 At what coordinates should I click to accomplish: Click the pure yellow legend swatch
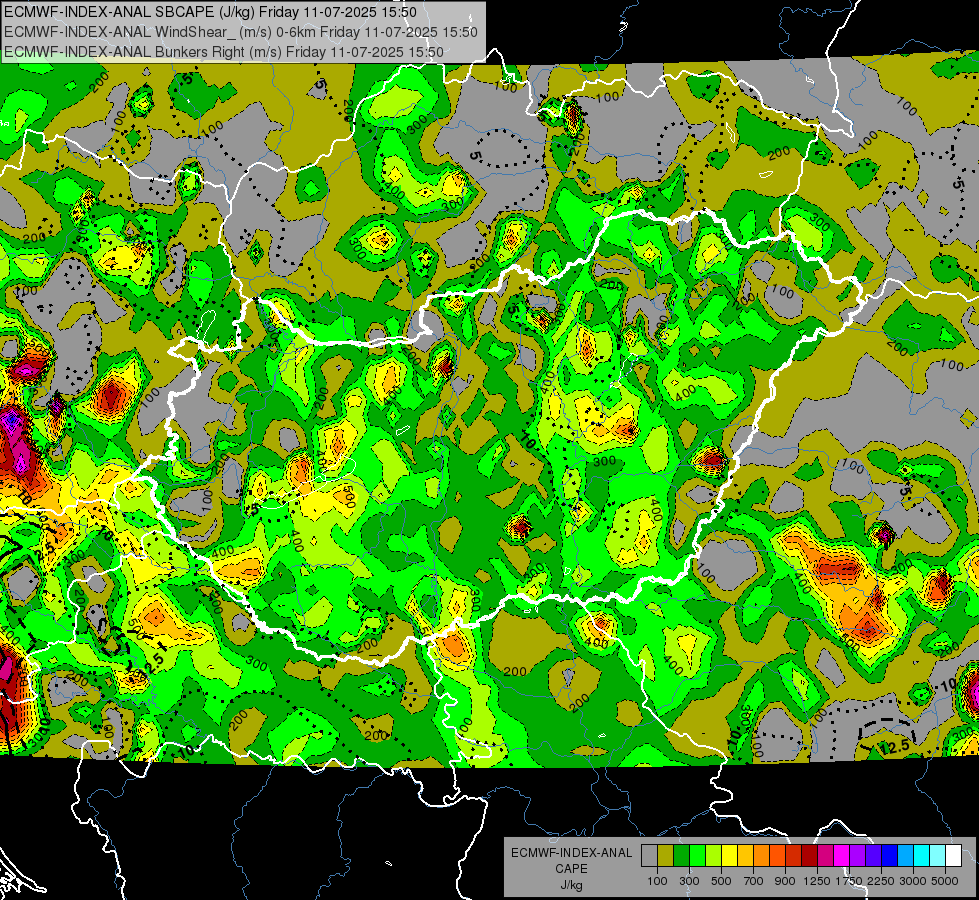pyautogui.click(x=729, y=855)
